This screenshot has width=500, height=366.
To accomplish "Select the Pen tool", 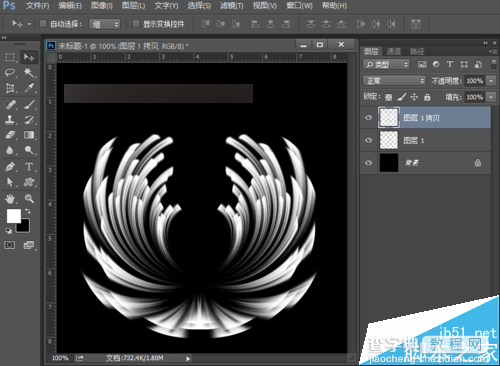I will [x=10, y=166].
